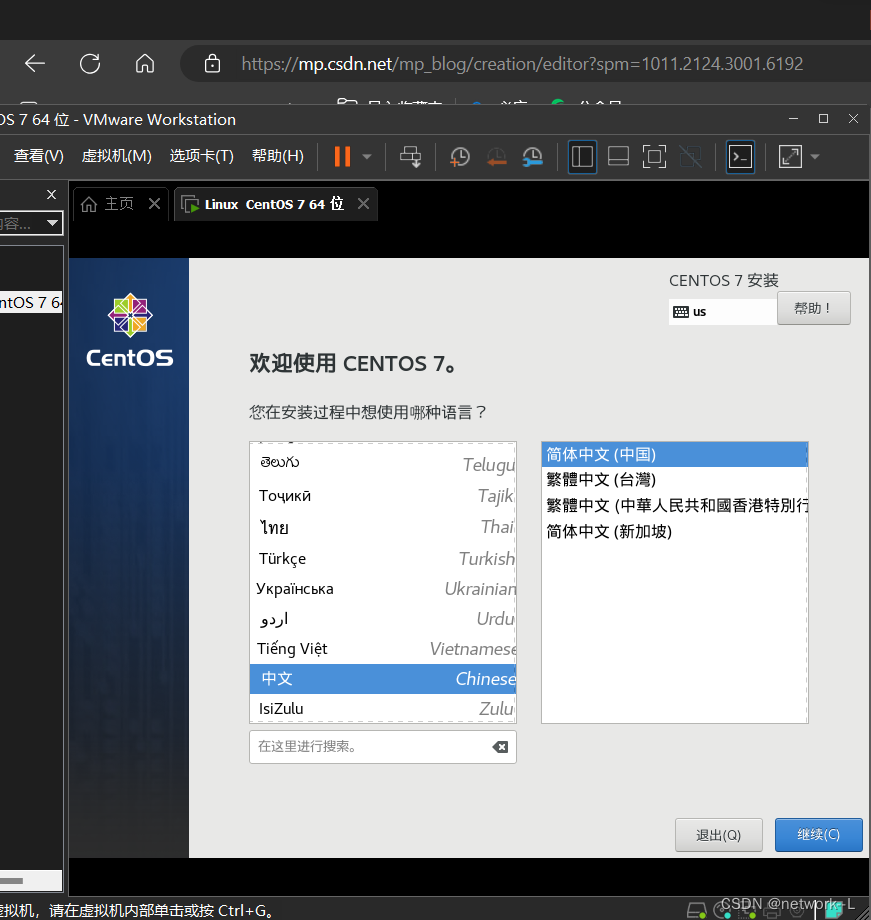Open the snapshot manager
The height and width of the screenshot is (920, 871).
(x=532, y=157)
